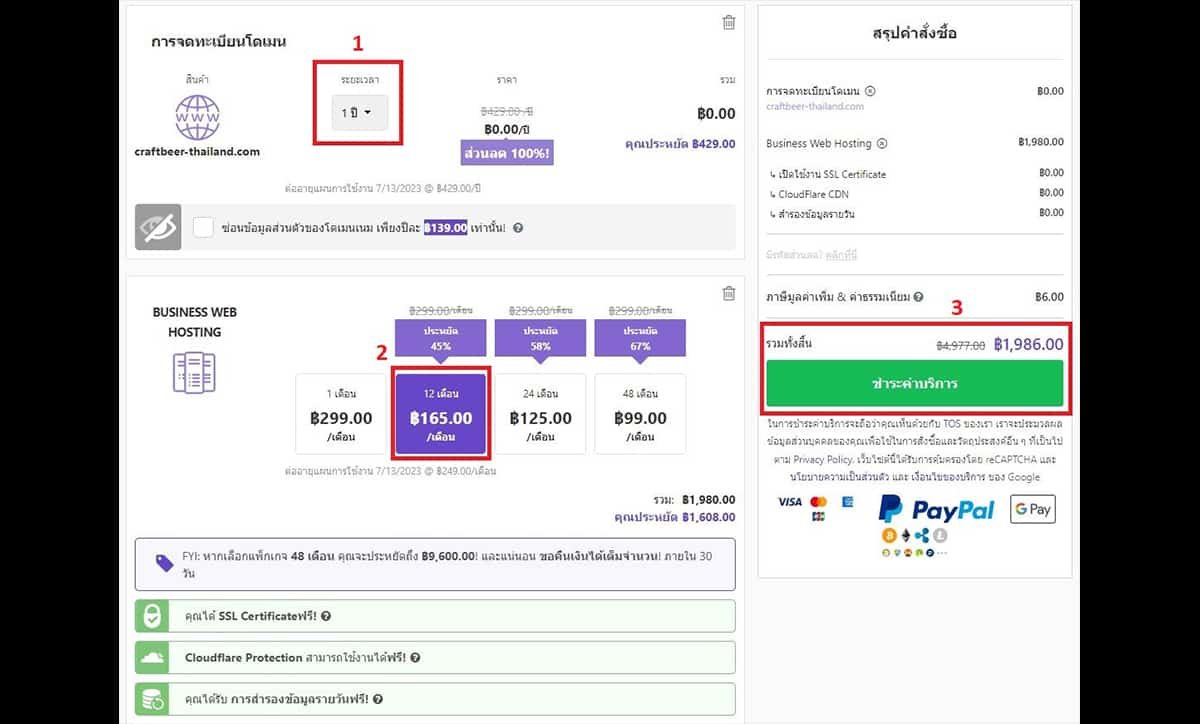Screen dimensions: 1200x724
Task: Remove Business Web Hosting using trash icon
Action: click(x=728, y=293)
